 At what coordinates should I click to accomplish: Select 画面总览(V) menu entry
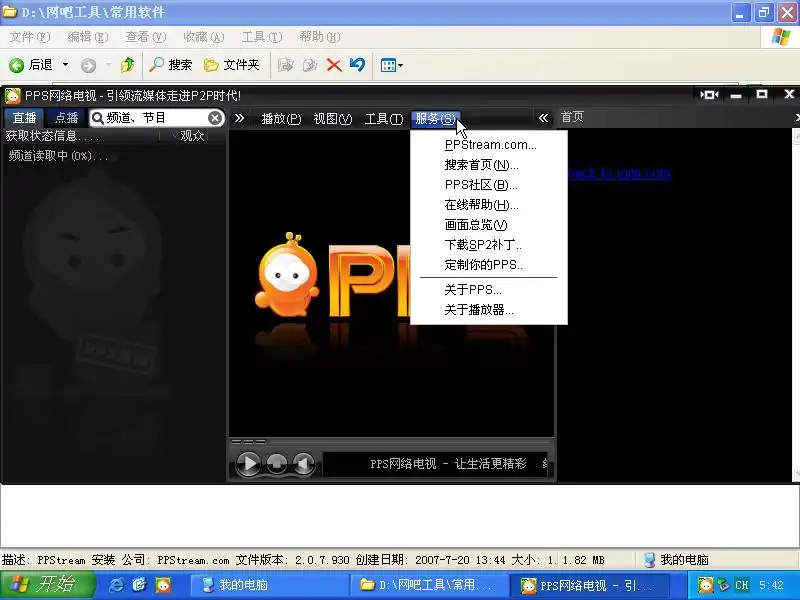point(489,224)
